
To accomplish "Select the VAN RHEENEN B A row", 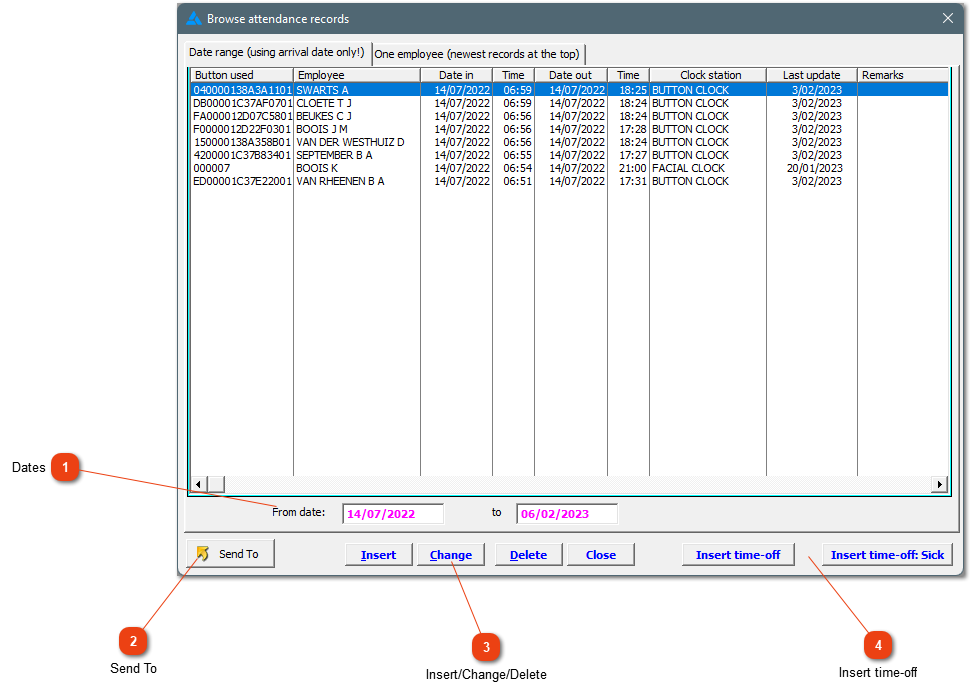I will point(569,181).
